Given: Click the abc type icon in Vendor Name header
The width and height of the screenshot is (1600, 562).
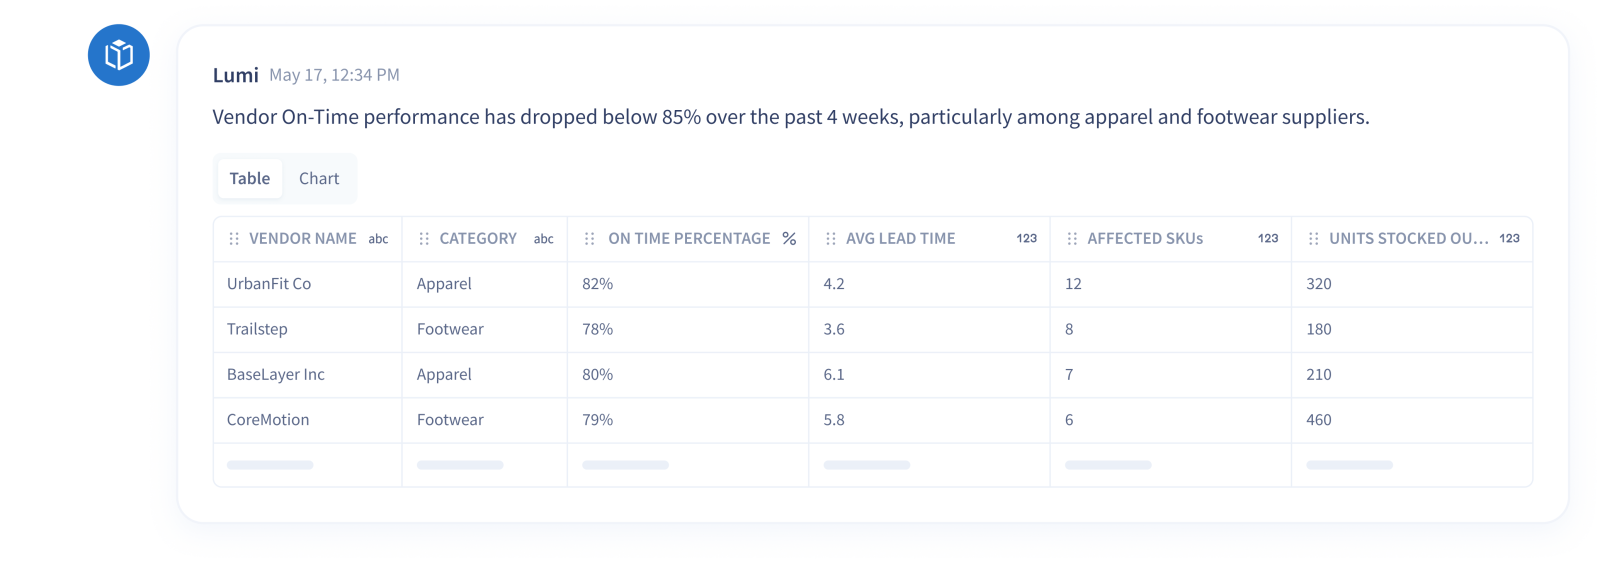Looking at the screenshot, I should click(378, 239).
